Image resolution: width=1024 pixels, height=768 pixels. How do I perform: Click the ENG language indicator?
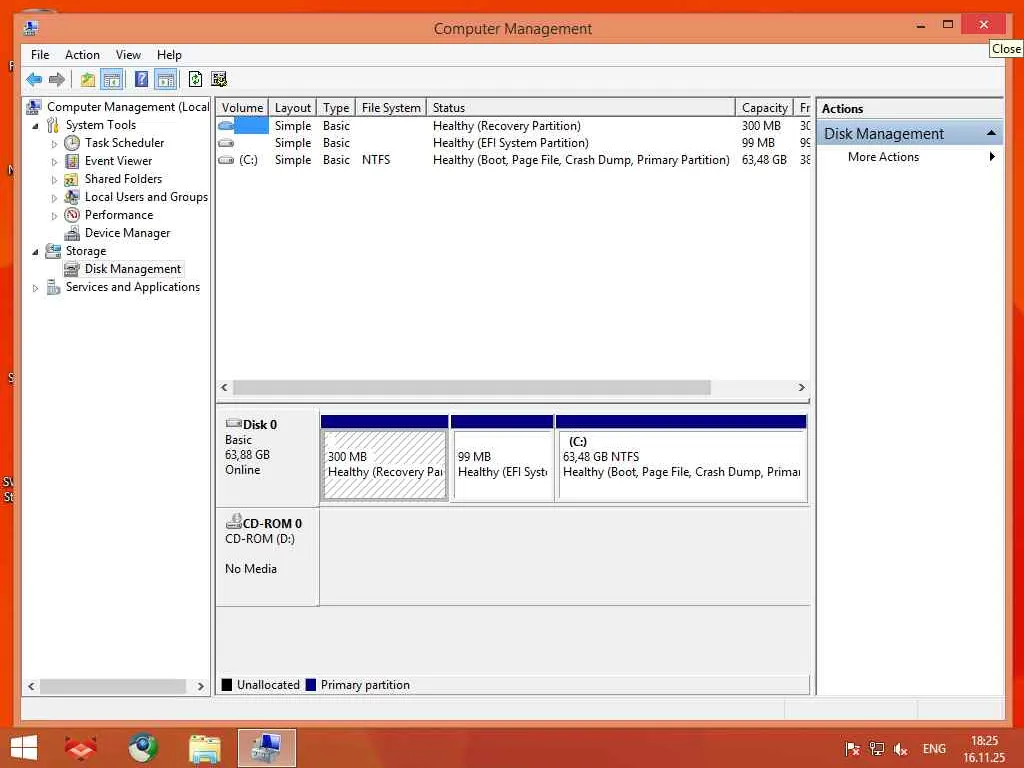click(934, 749)
